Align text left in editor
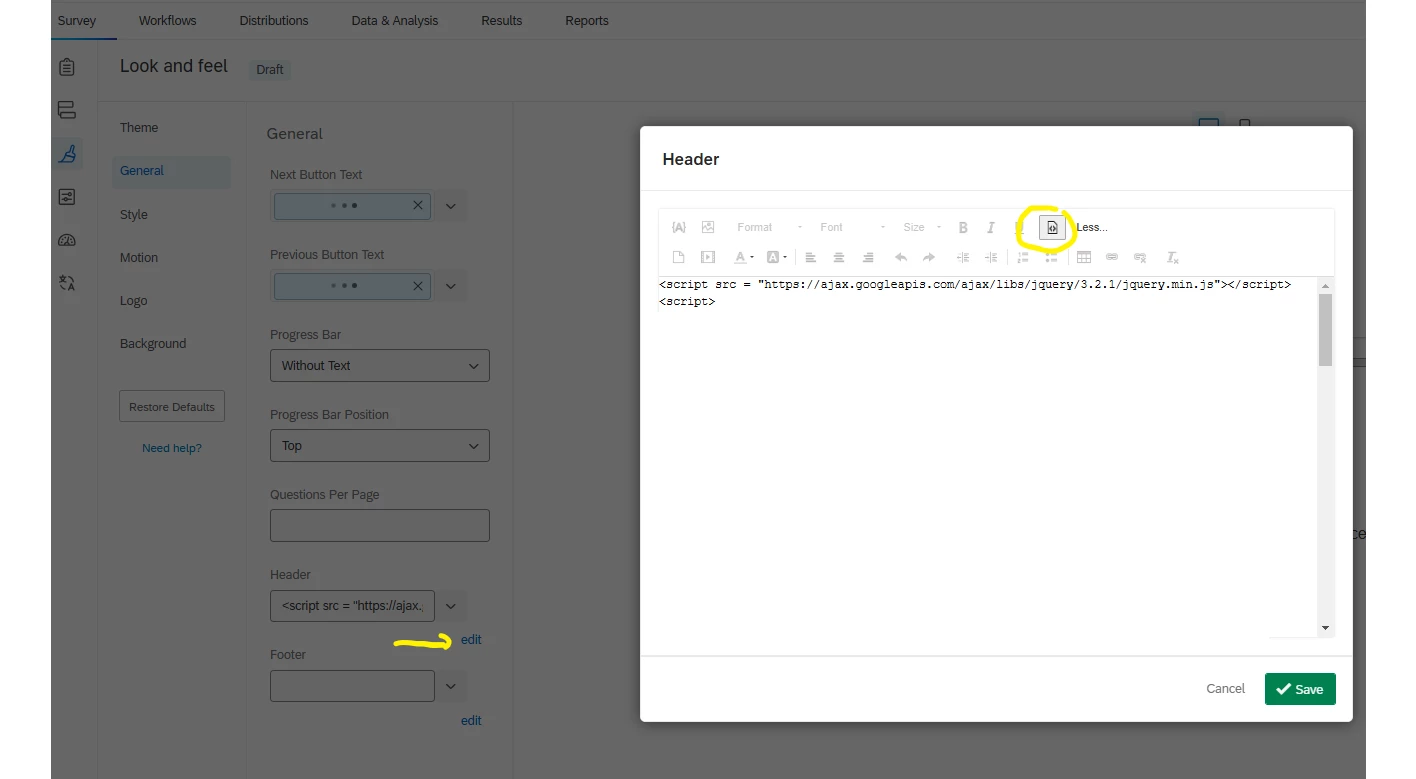The width and height of the screenshot is (1416, 779). pos(811,257)
